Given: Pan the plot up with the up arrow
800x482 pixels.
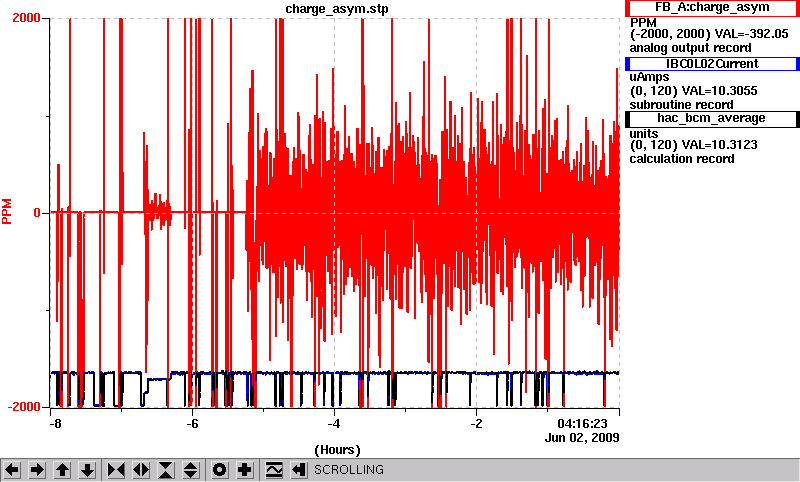Looking at the screenshot, I should (x=62, y=470).
